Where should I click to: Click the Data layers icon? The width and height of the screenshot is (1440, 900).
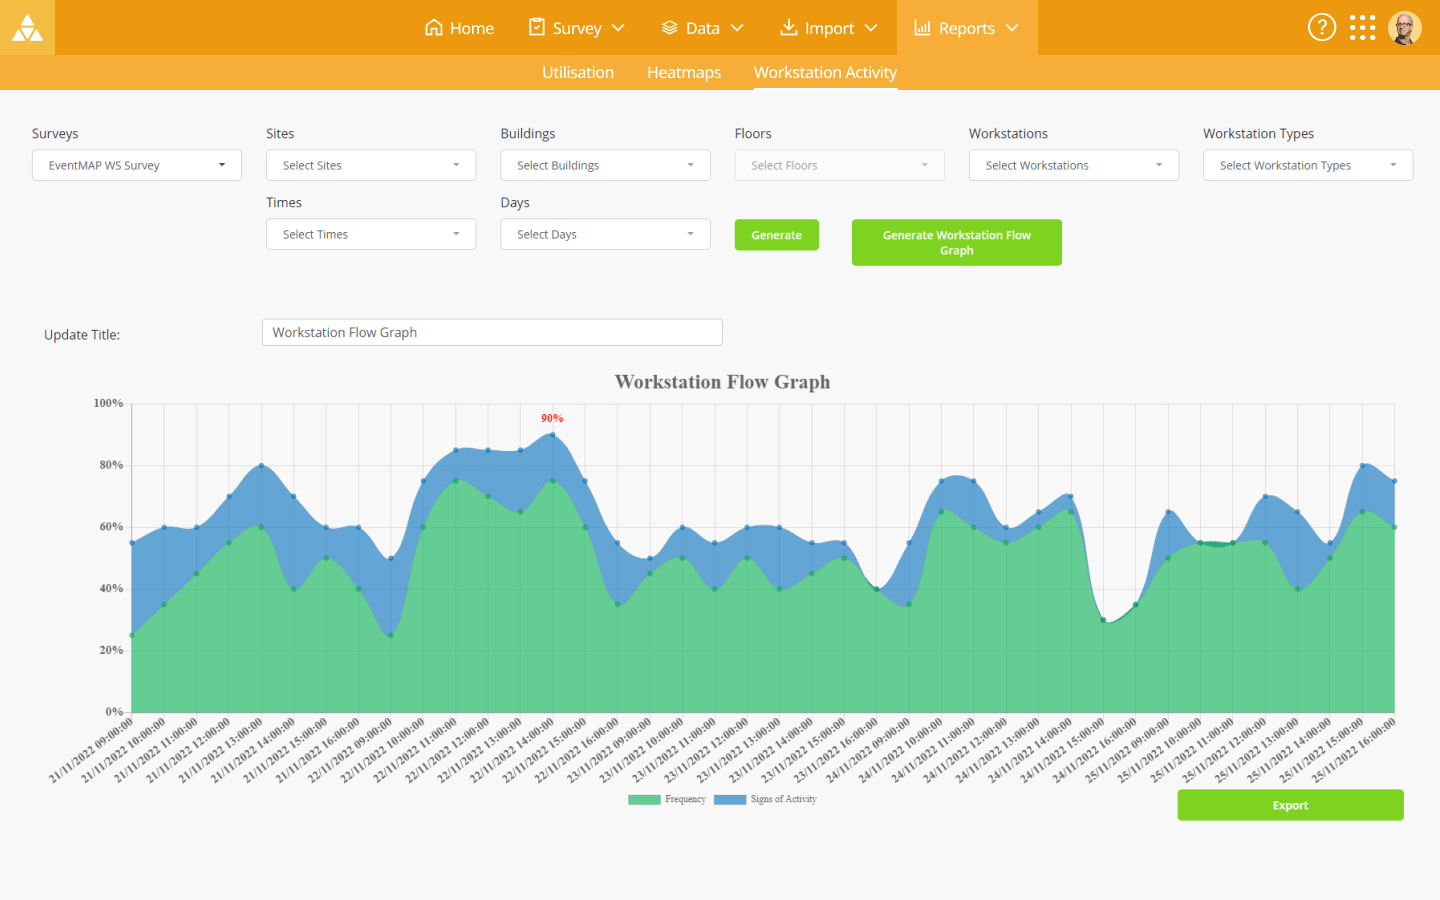(x=670, y=27)
